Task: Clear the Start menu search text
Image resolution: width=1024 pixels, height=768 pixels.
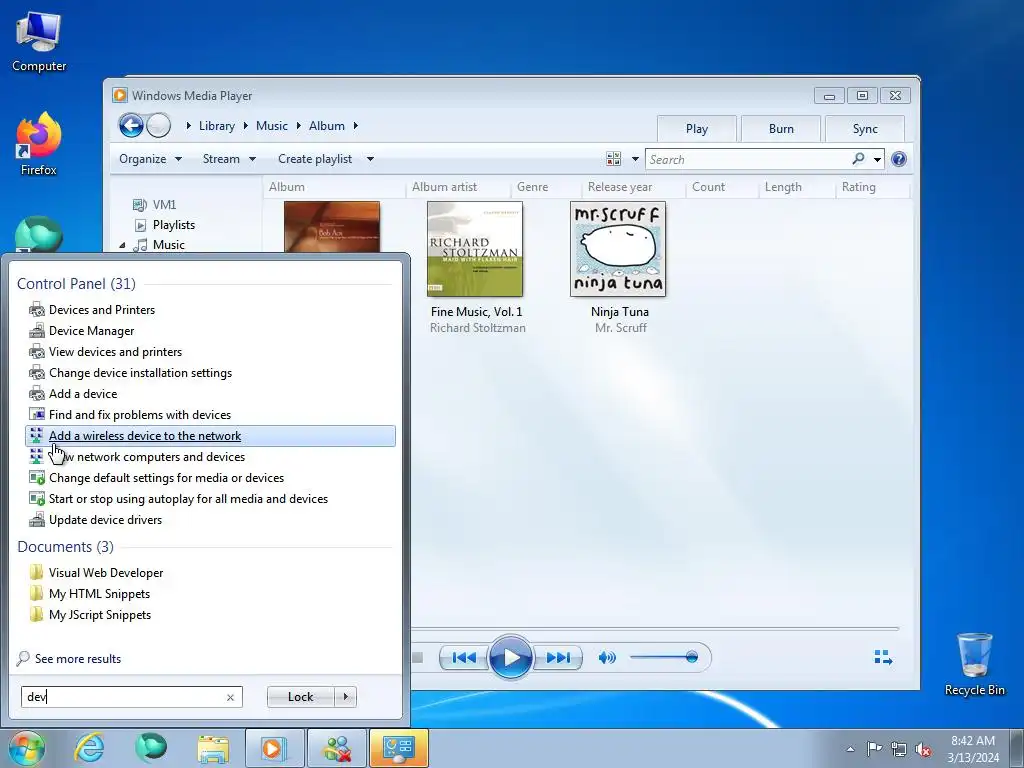Action: pyautogui.click(x=230, y=697)
